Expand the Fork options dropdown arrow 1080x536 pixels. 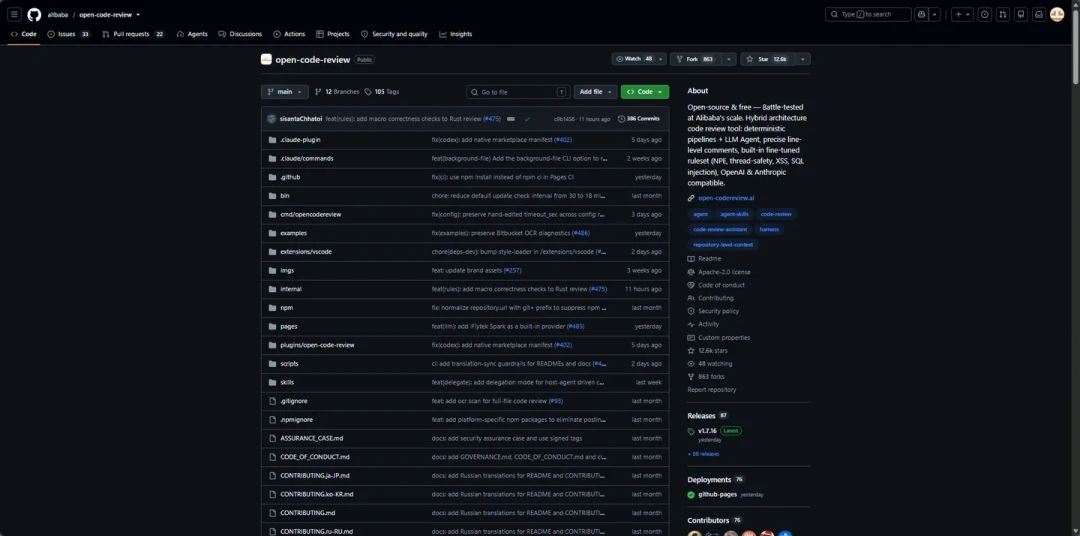coord(729,59)
